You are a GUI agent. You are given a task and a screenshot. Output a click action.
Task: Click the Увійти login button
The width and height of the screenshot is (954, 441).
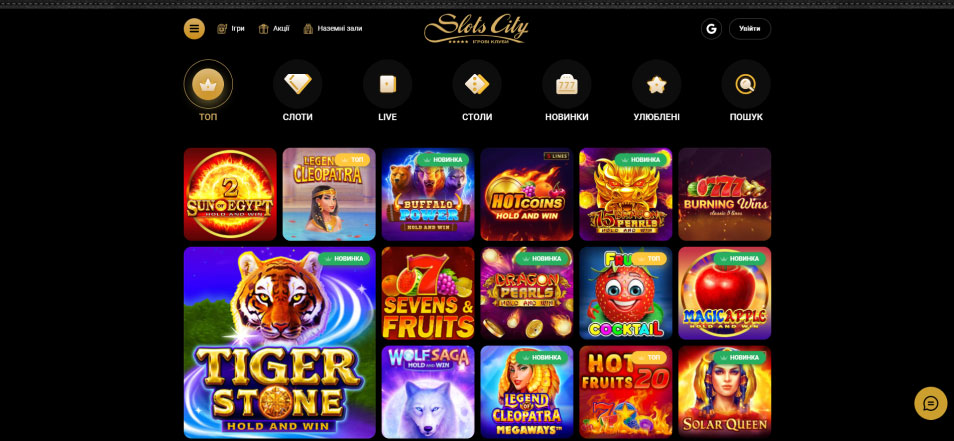pos(750,29)
